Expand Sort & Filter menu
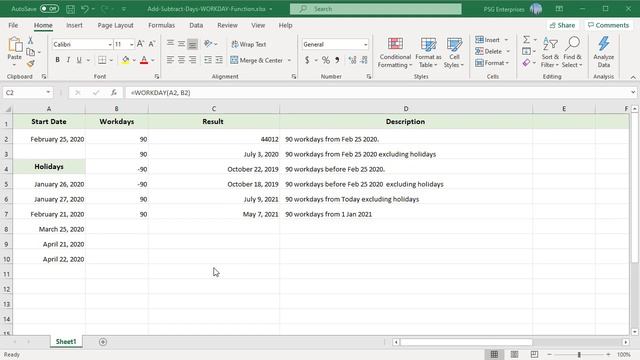The image size is (640, 360). click(550, 52)
